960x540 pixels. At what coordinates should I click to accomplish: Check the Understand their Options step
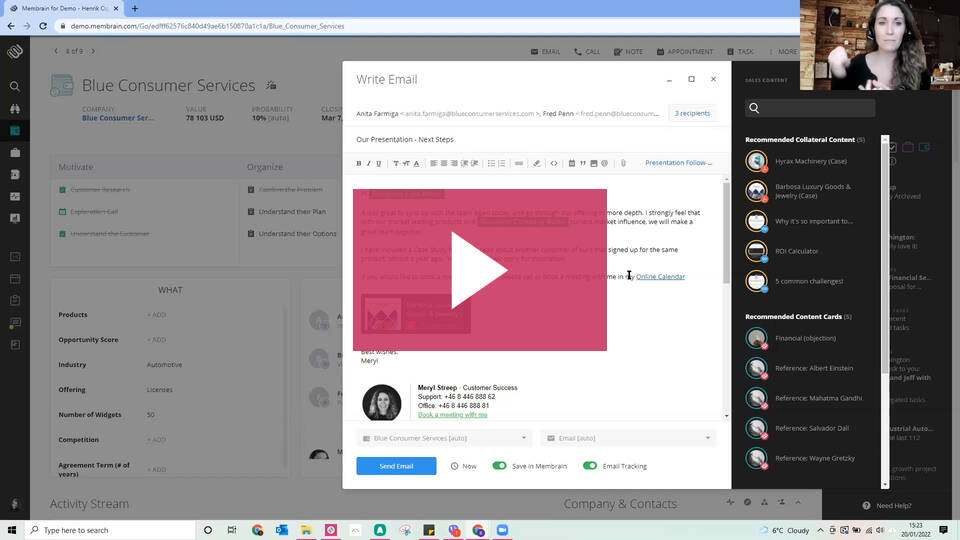click(x=251, y=234)
